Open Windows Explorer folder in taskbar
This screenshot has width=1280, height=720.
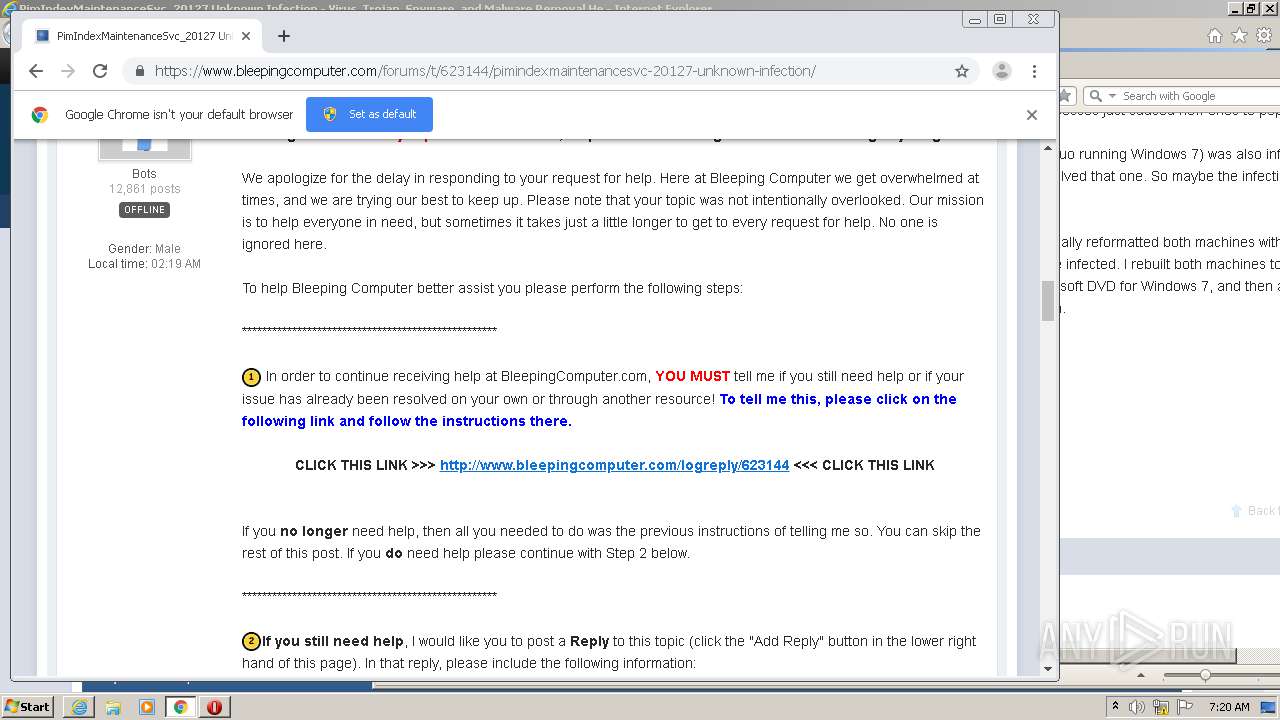113,707
